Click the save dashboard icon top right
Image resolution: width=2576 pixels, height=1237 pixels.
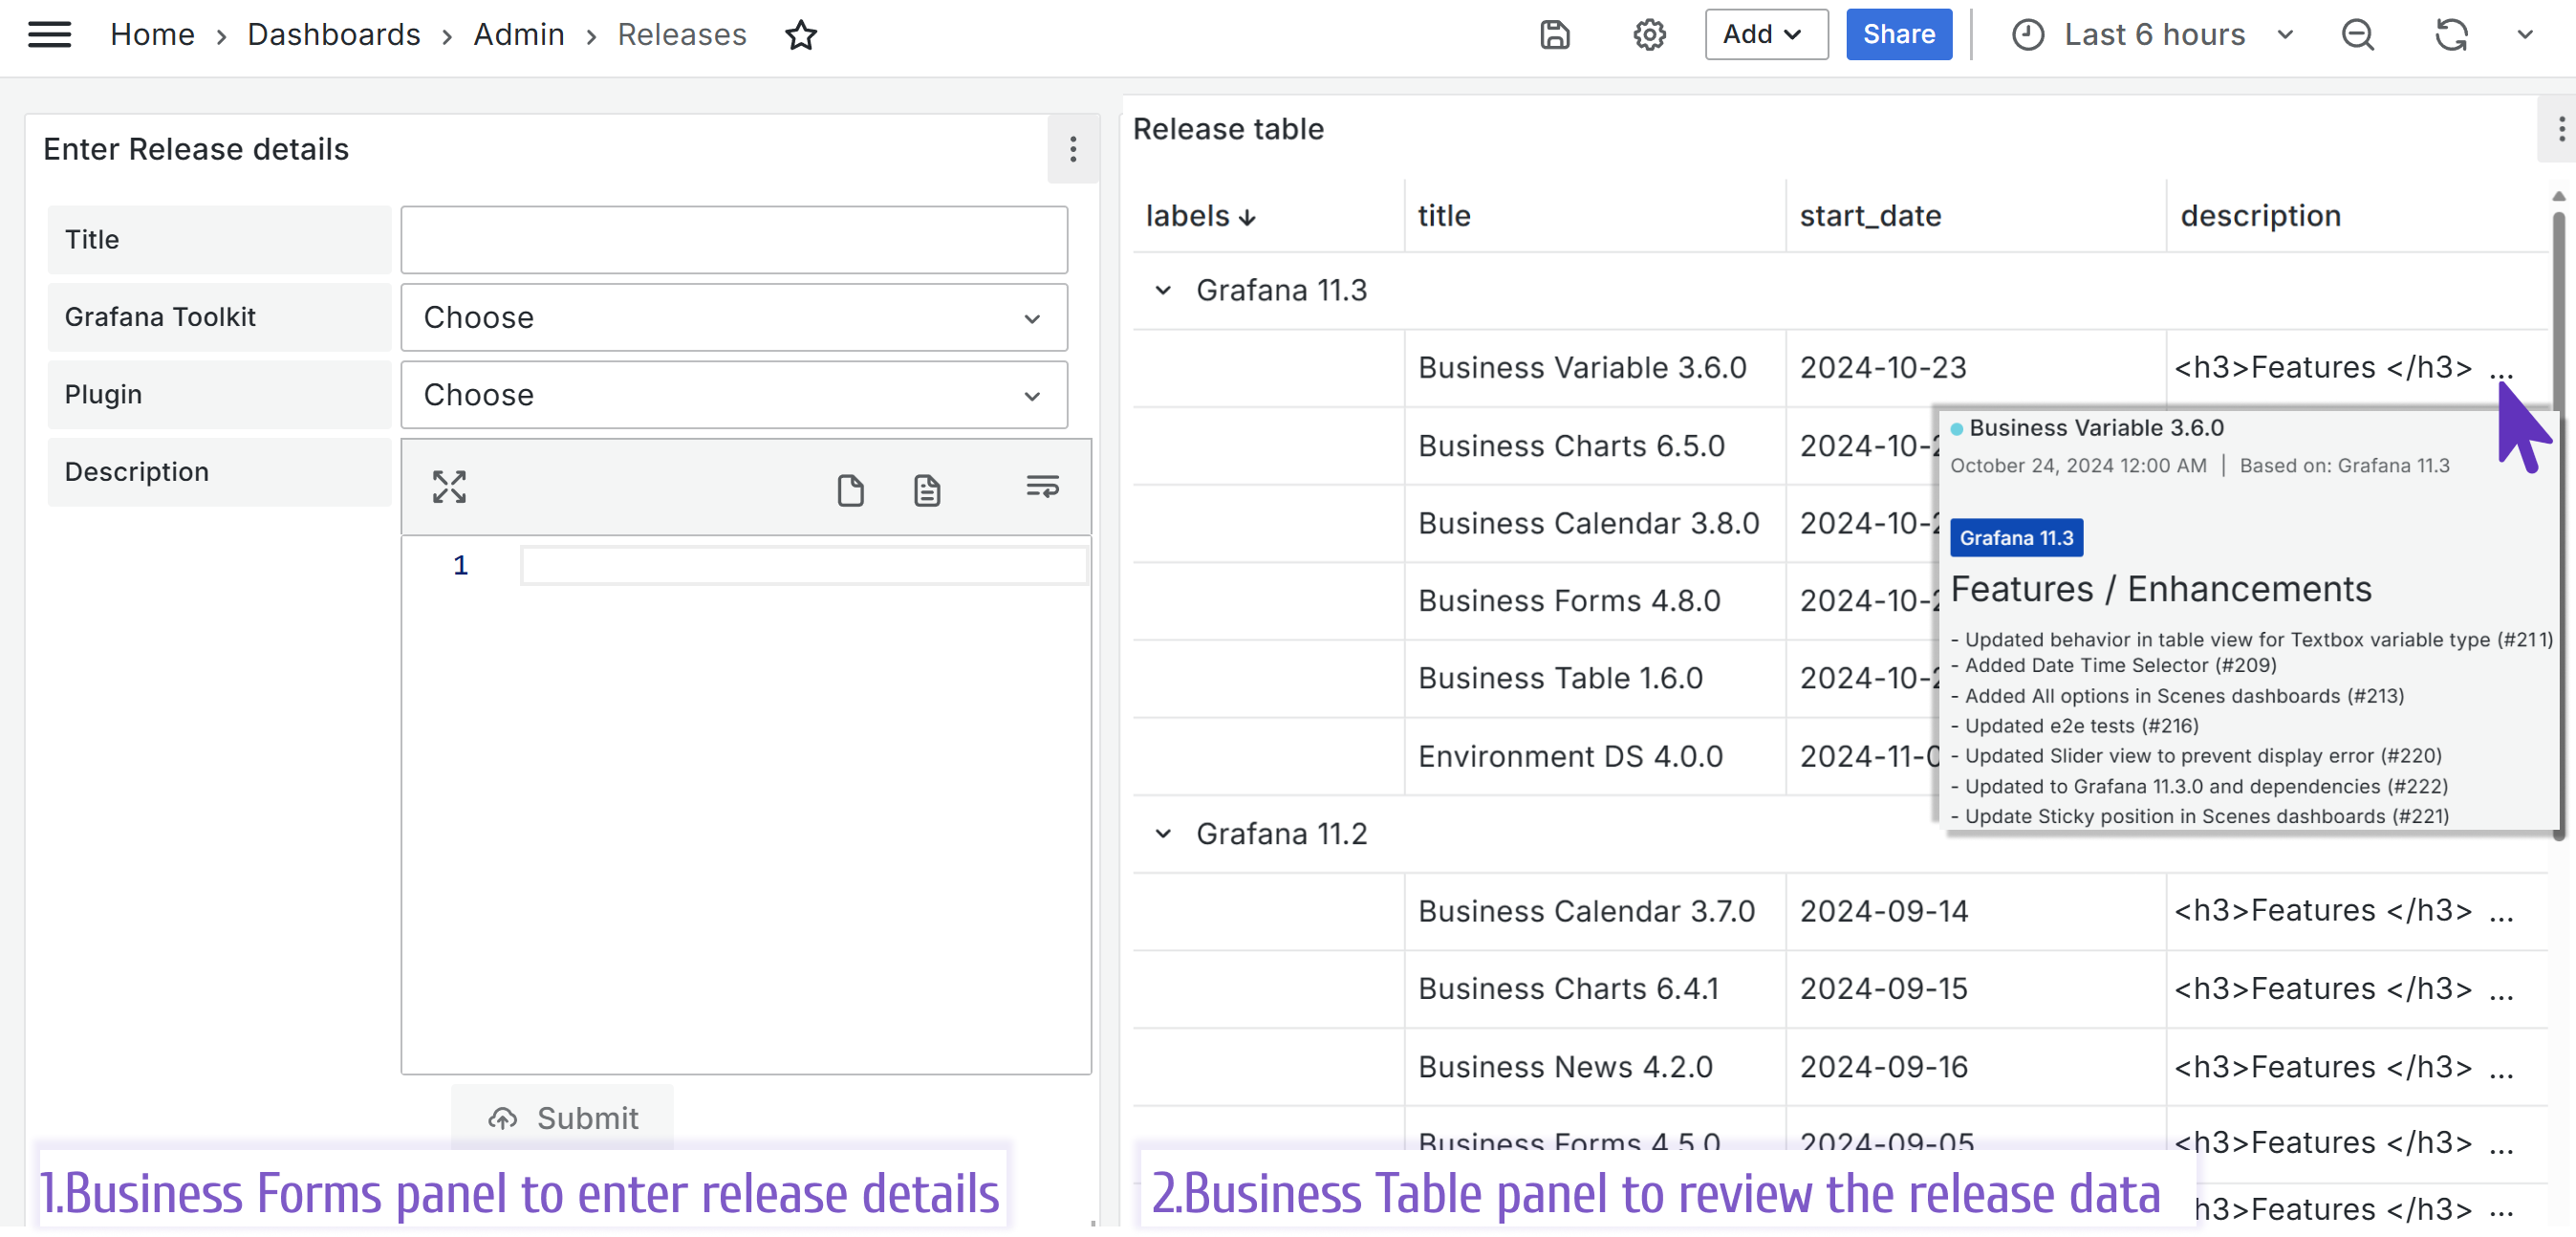pyautogui.click(x=1554, y=34)
